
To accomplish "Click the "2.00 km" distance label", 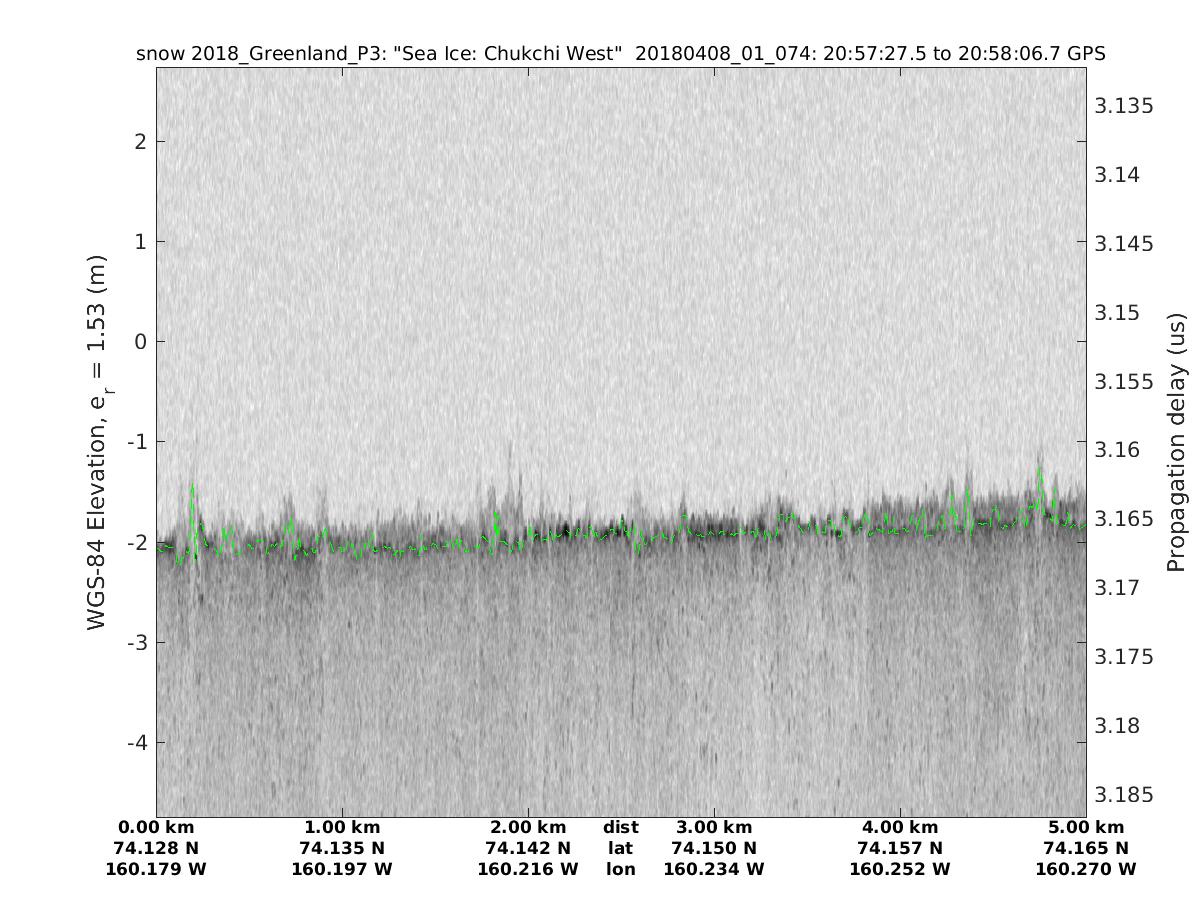I will pos(528,828).
